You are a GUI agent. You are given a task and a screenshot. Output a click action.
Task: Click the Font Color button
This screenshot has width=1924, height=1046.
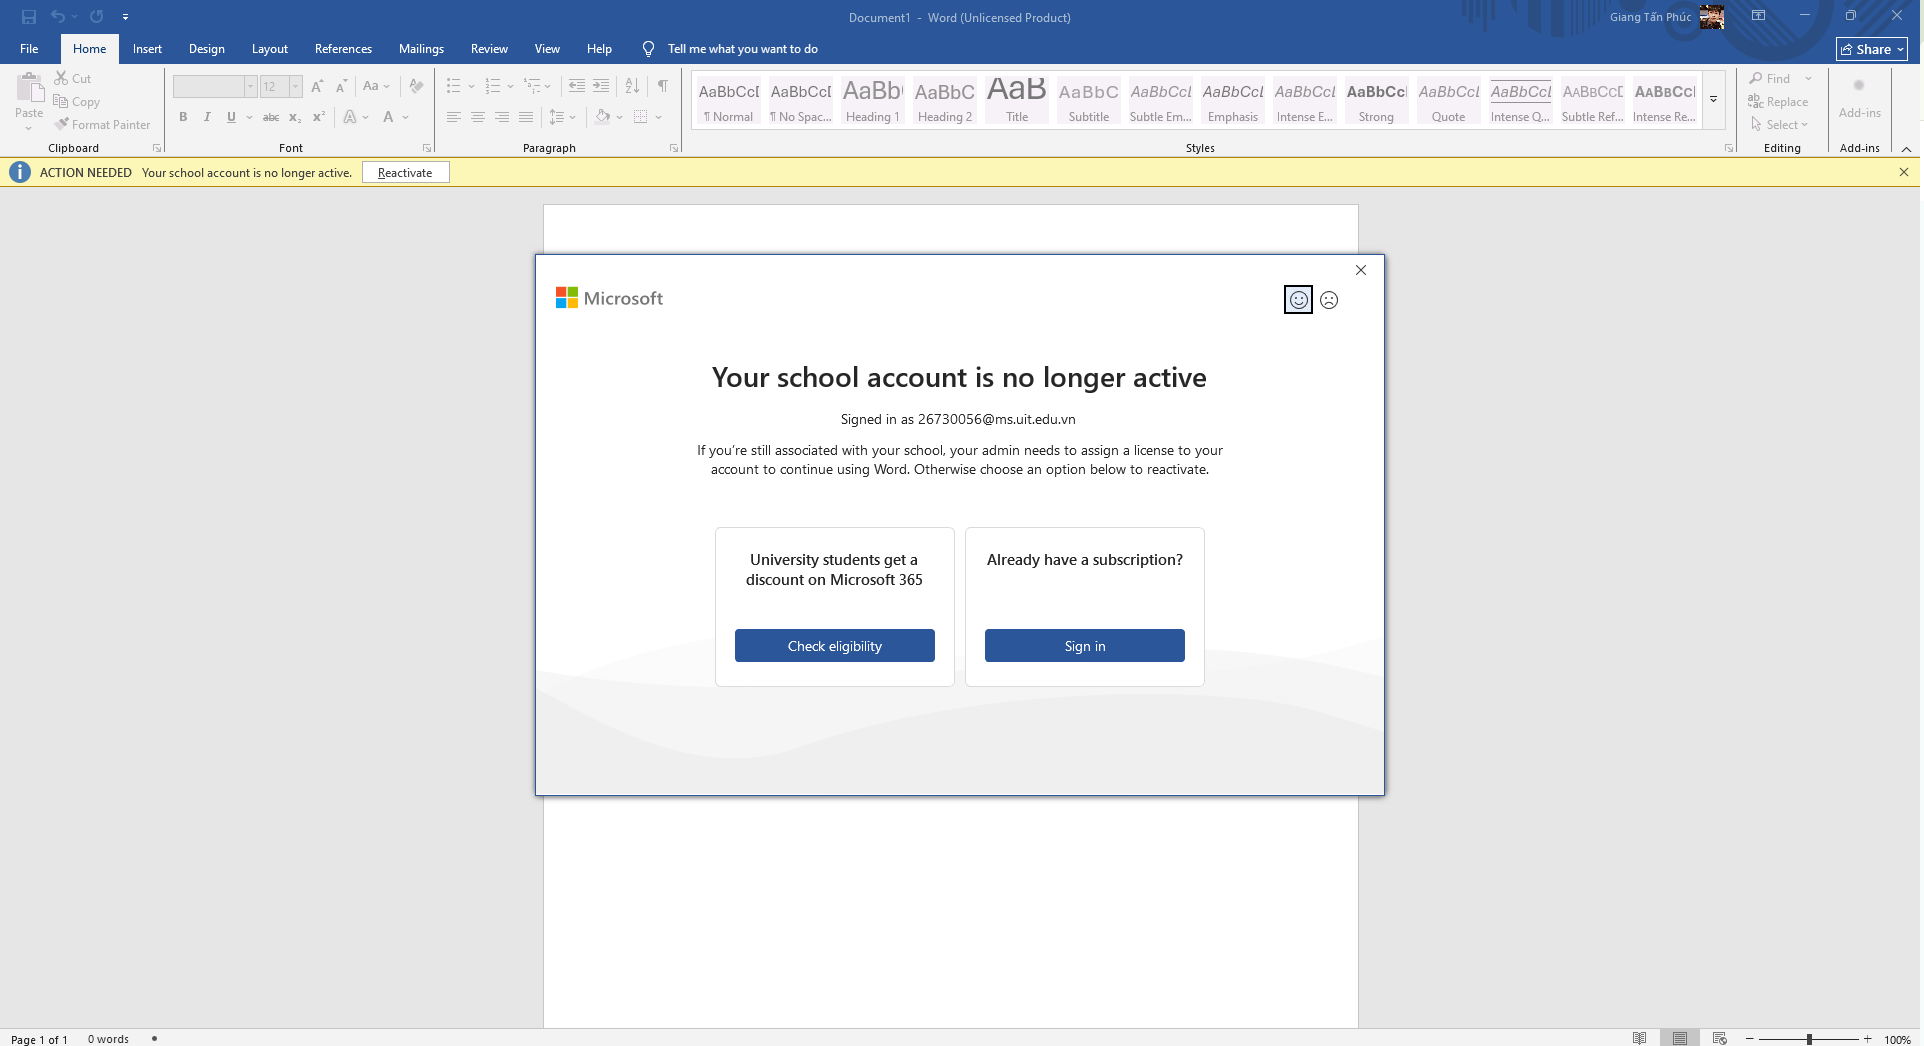pyautogui.click(x=388, y=117)
